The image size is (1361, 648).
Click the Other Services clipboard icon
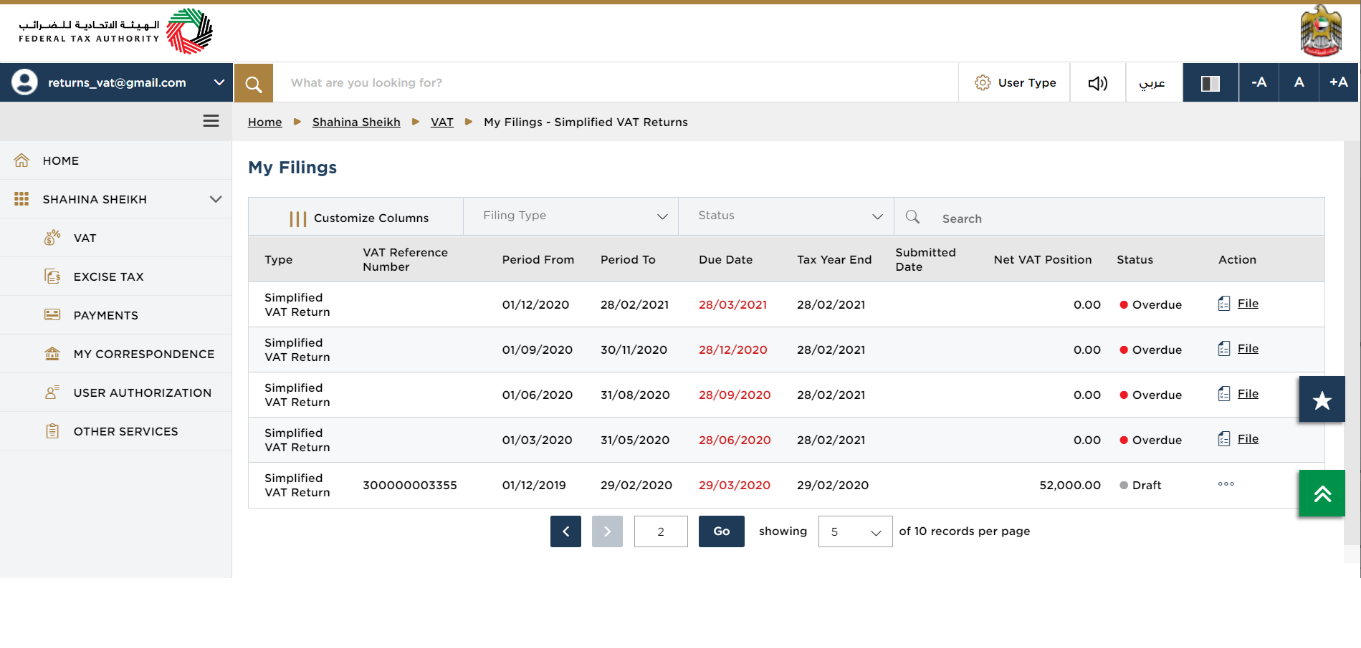(x=52, y=431)
